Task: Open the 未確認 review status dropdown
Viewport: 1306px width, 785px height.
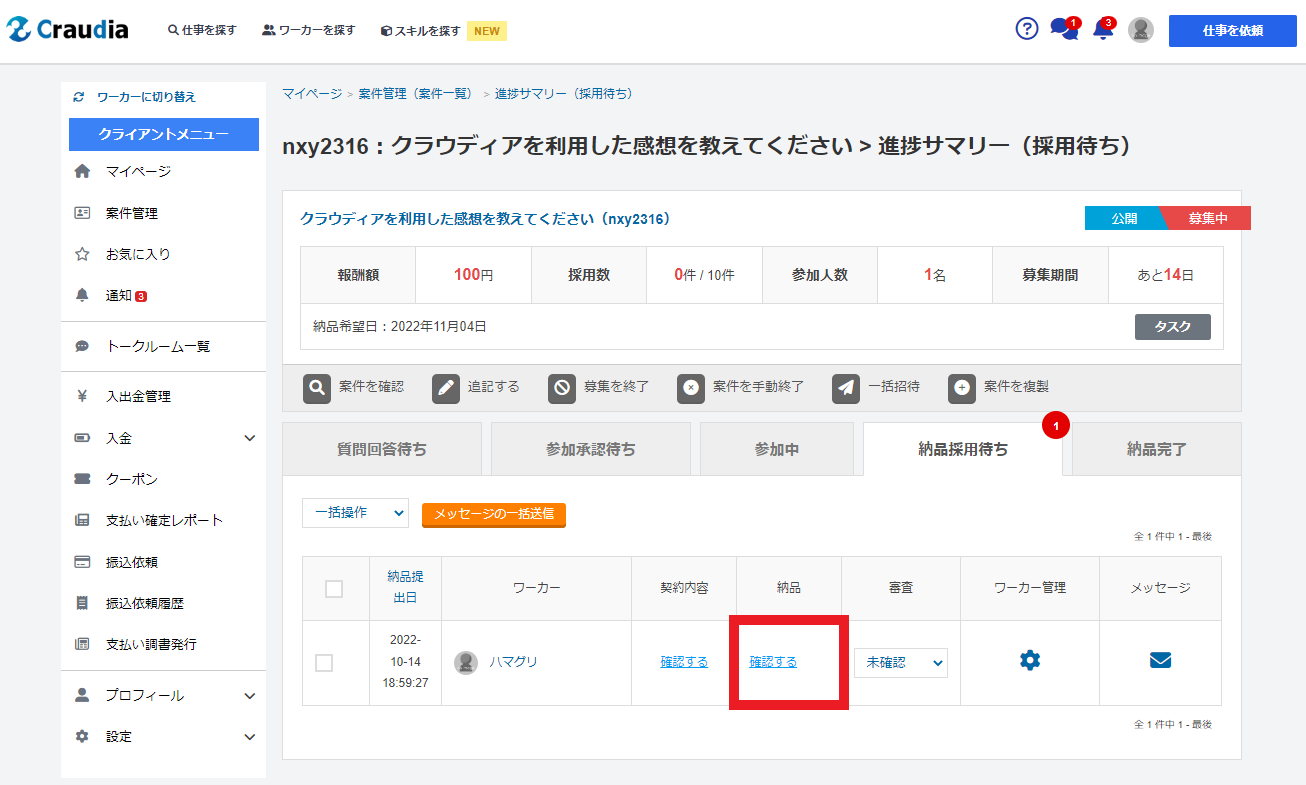Action: coord(900,662)
